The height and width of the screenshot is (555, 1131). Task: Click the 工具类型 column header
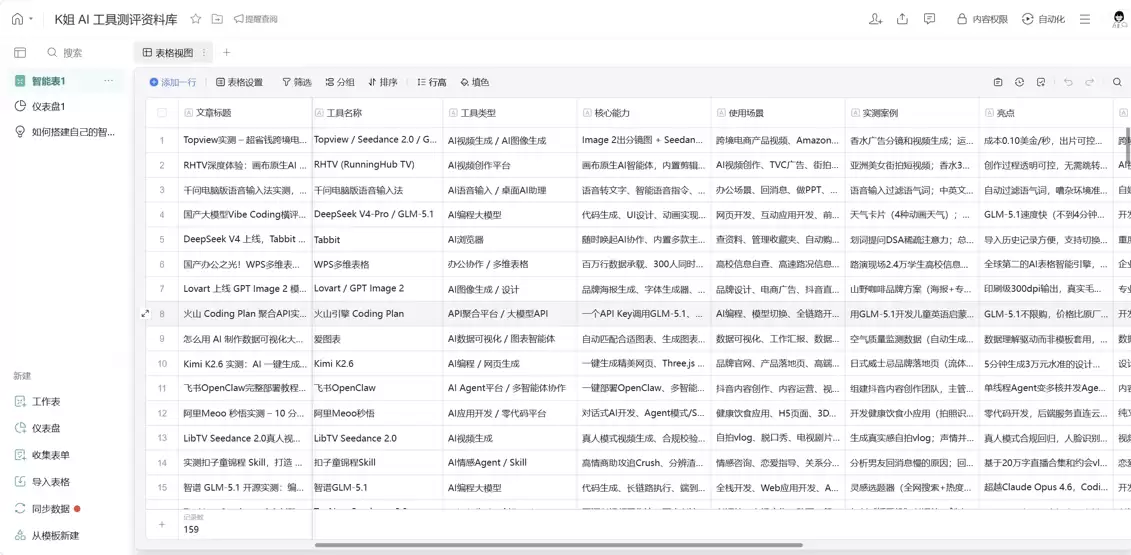pyautogui.click(x=510, y=113)
